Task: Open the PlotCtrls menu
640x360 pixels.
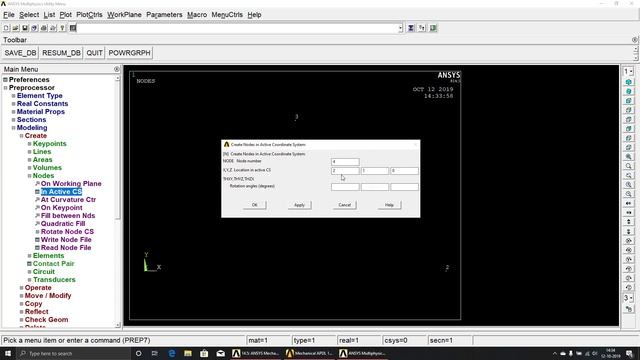Action: point(89,15)
